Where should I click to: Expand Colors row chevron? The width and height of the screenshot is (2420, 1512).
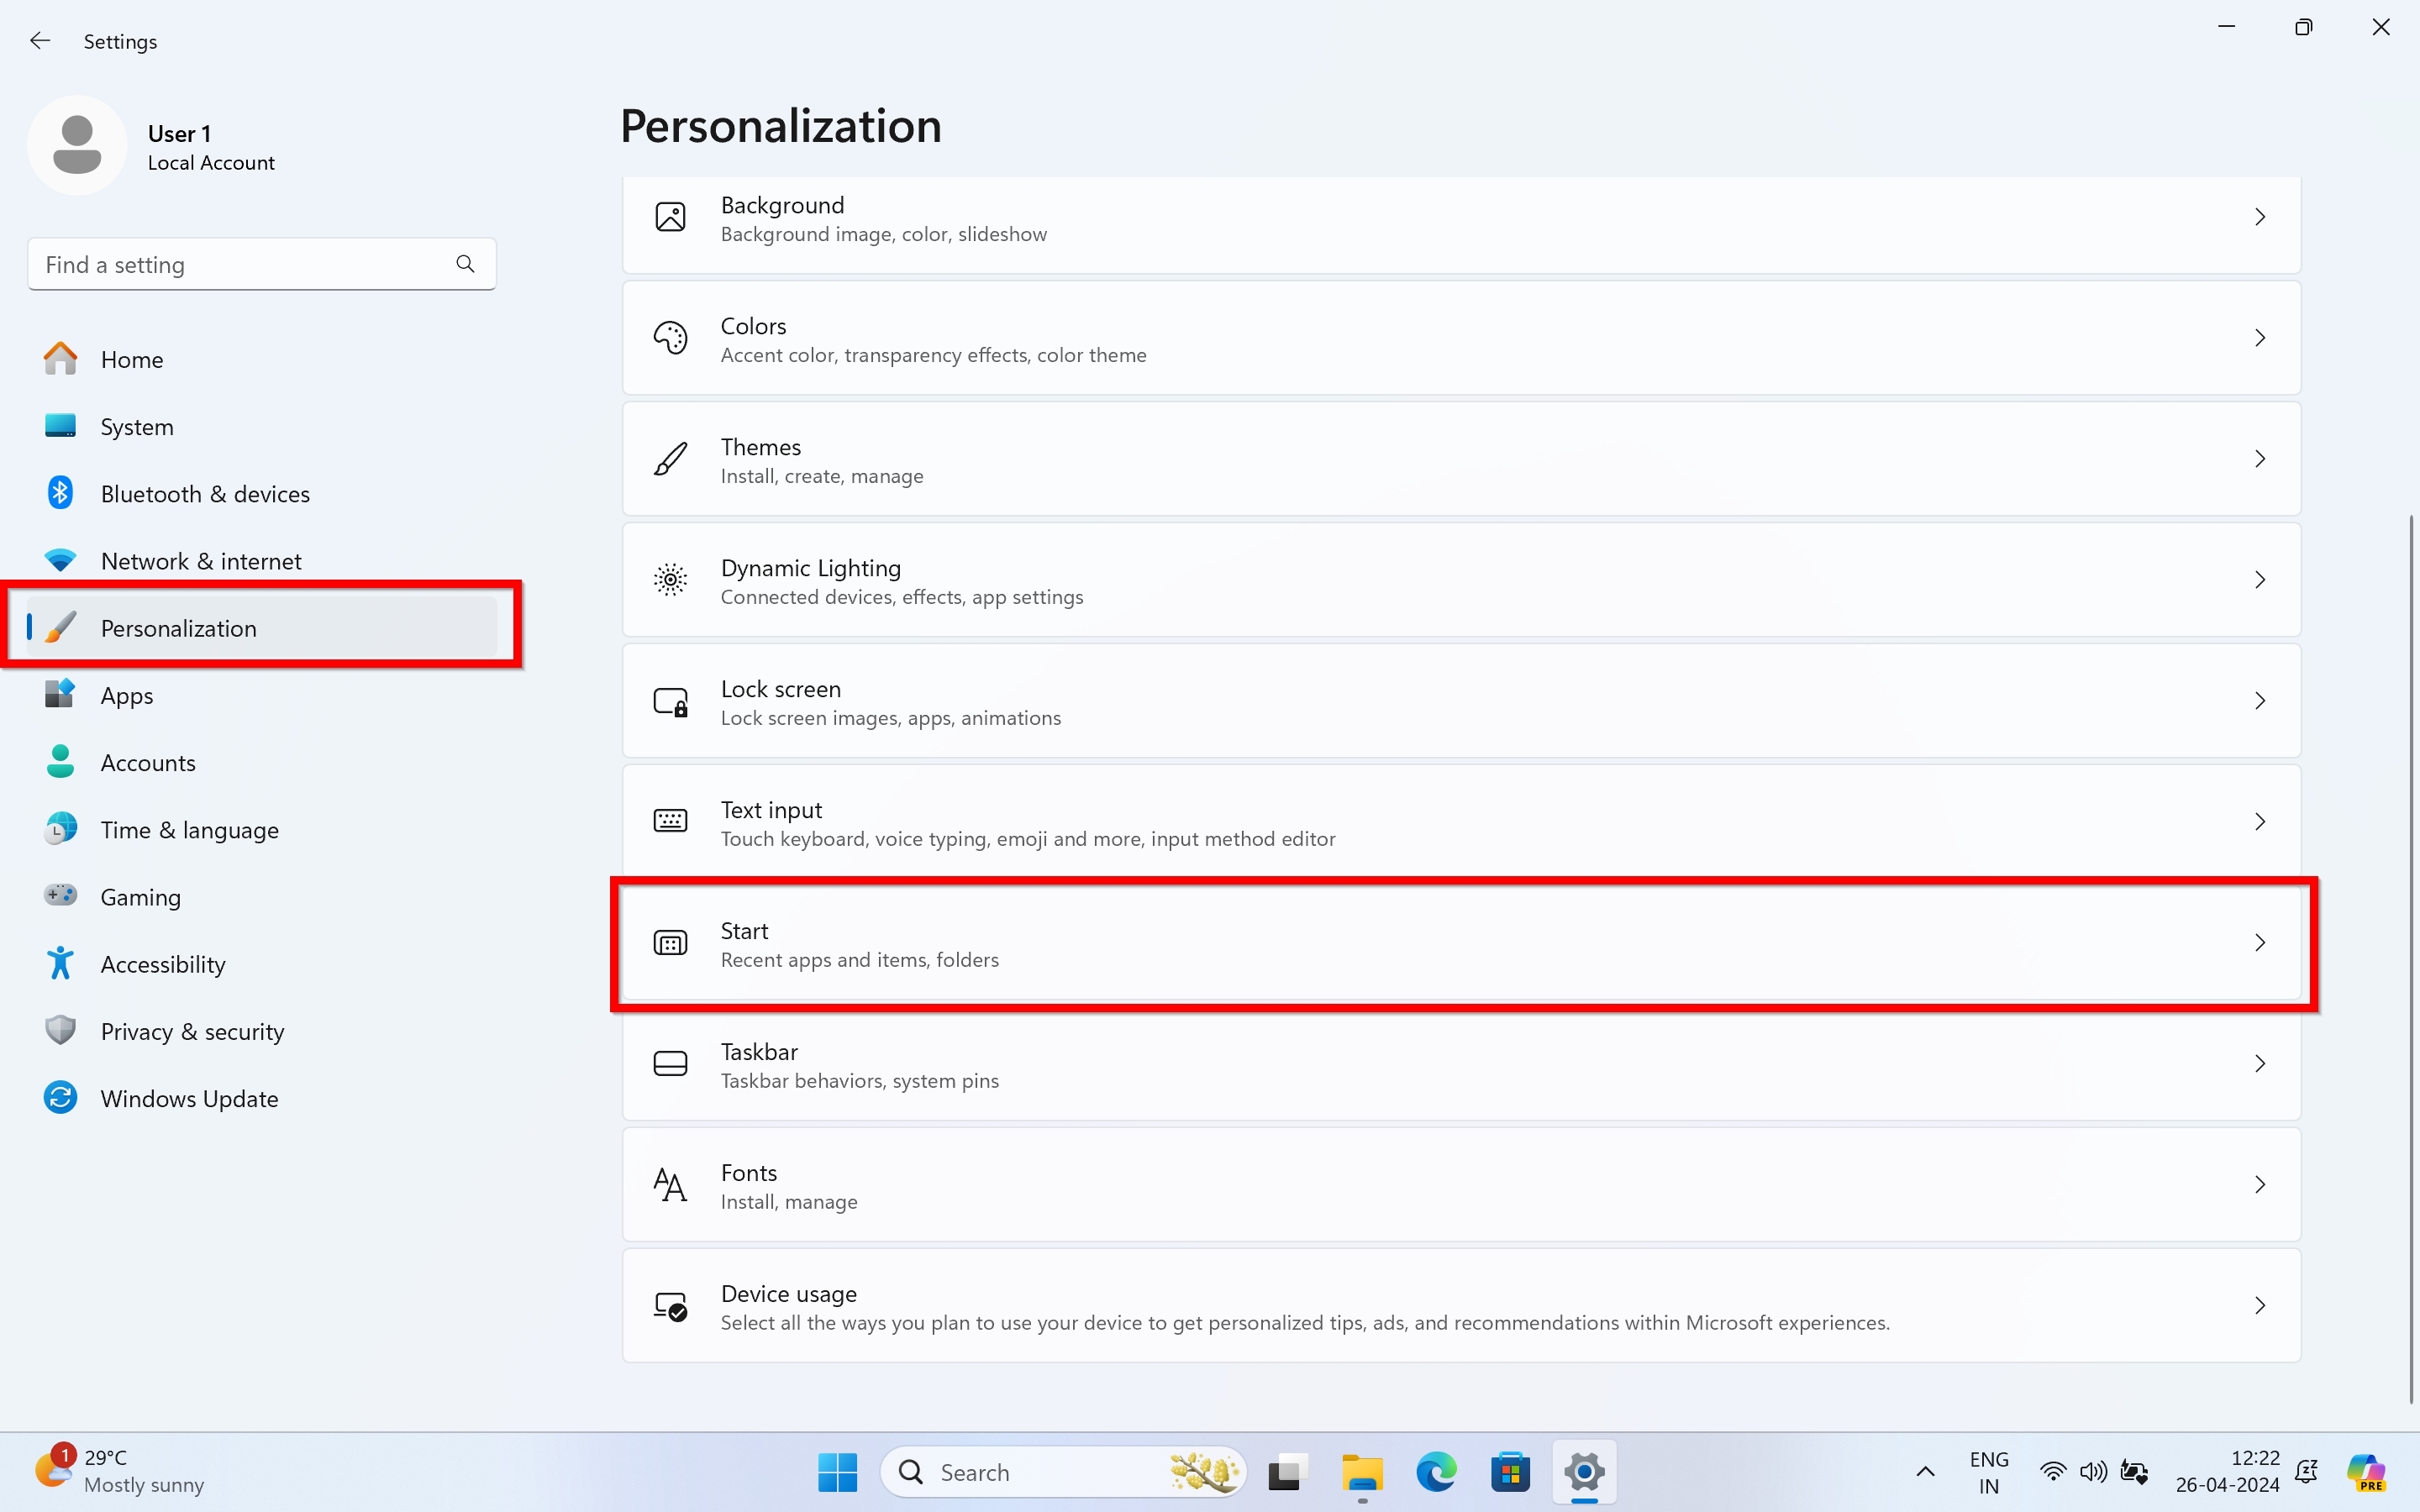coord(2259,338)
